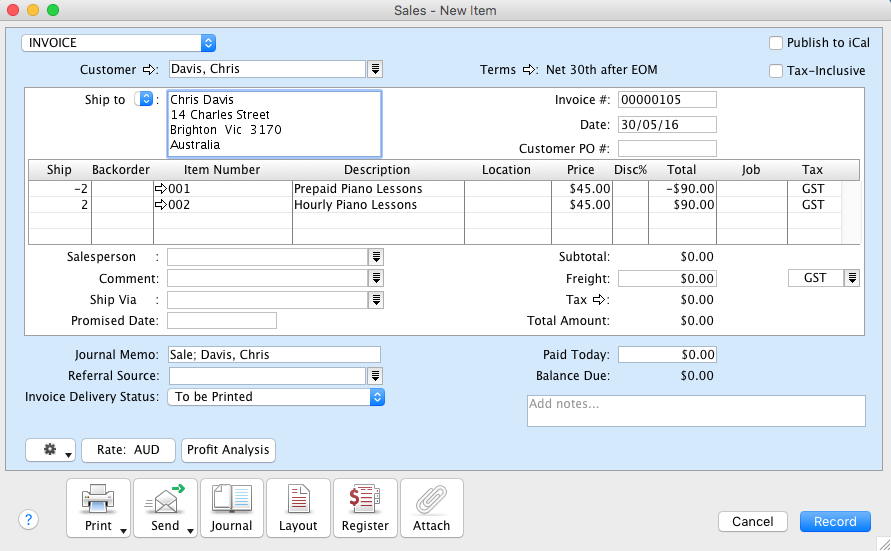Click the arrow beside item number 001
Screen dimensions: 891x551
[160, 189]
